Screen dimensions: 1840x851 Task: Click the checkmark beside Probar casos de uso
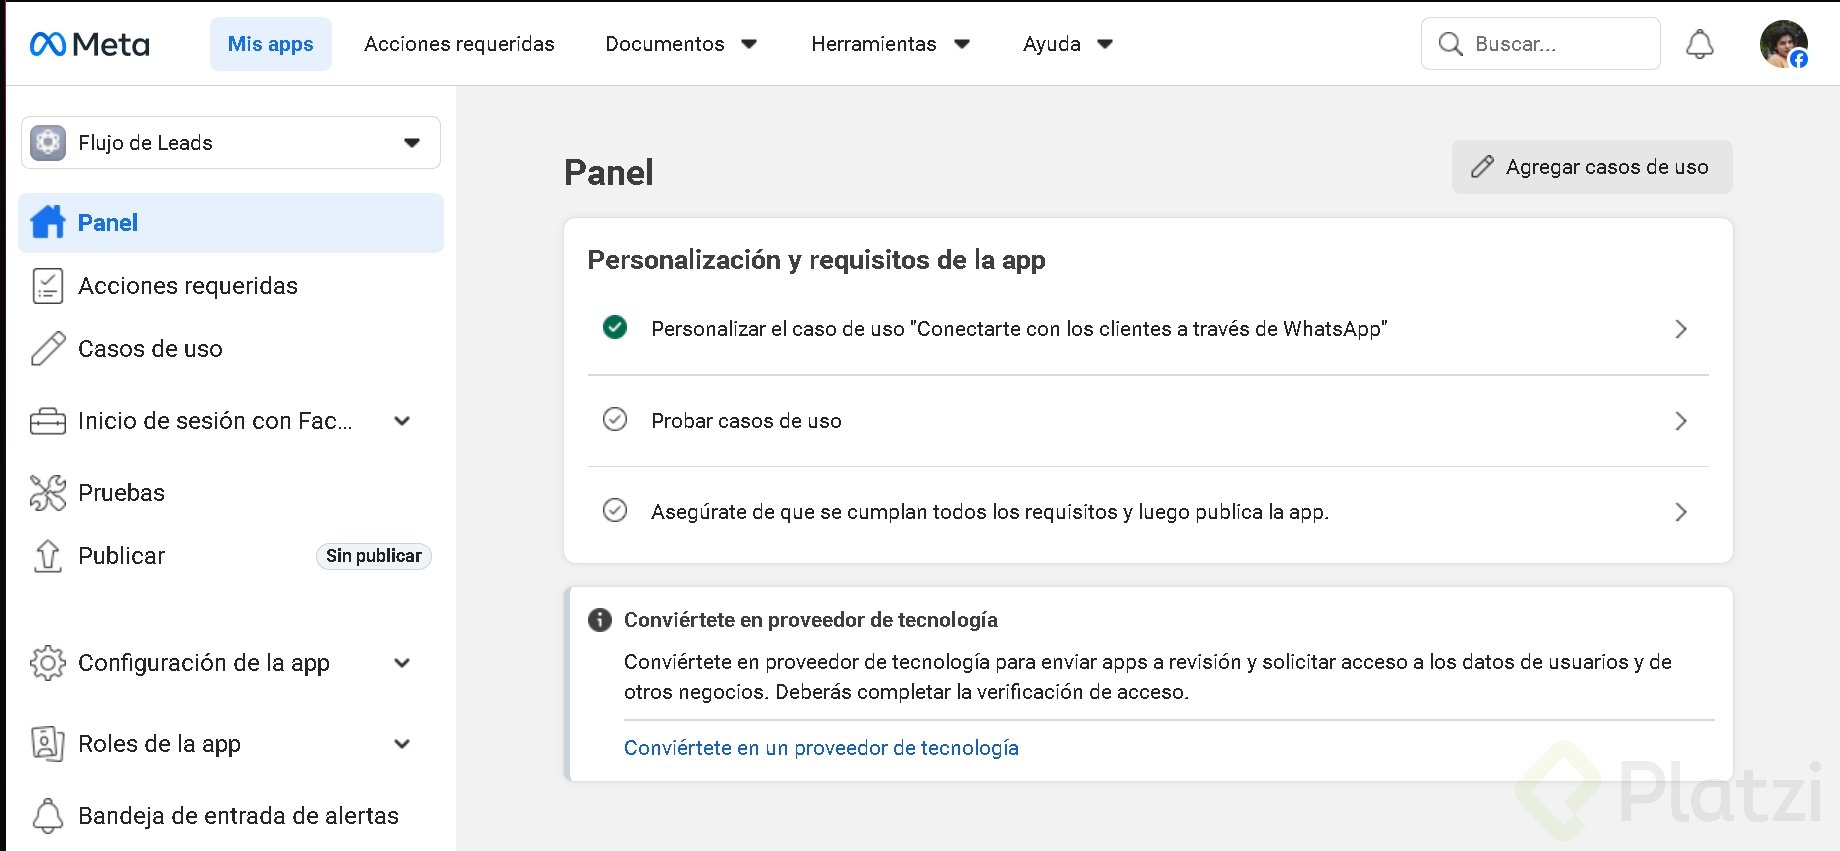tap(615, 420)
